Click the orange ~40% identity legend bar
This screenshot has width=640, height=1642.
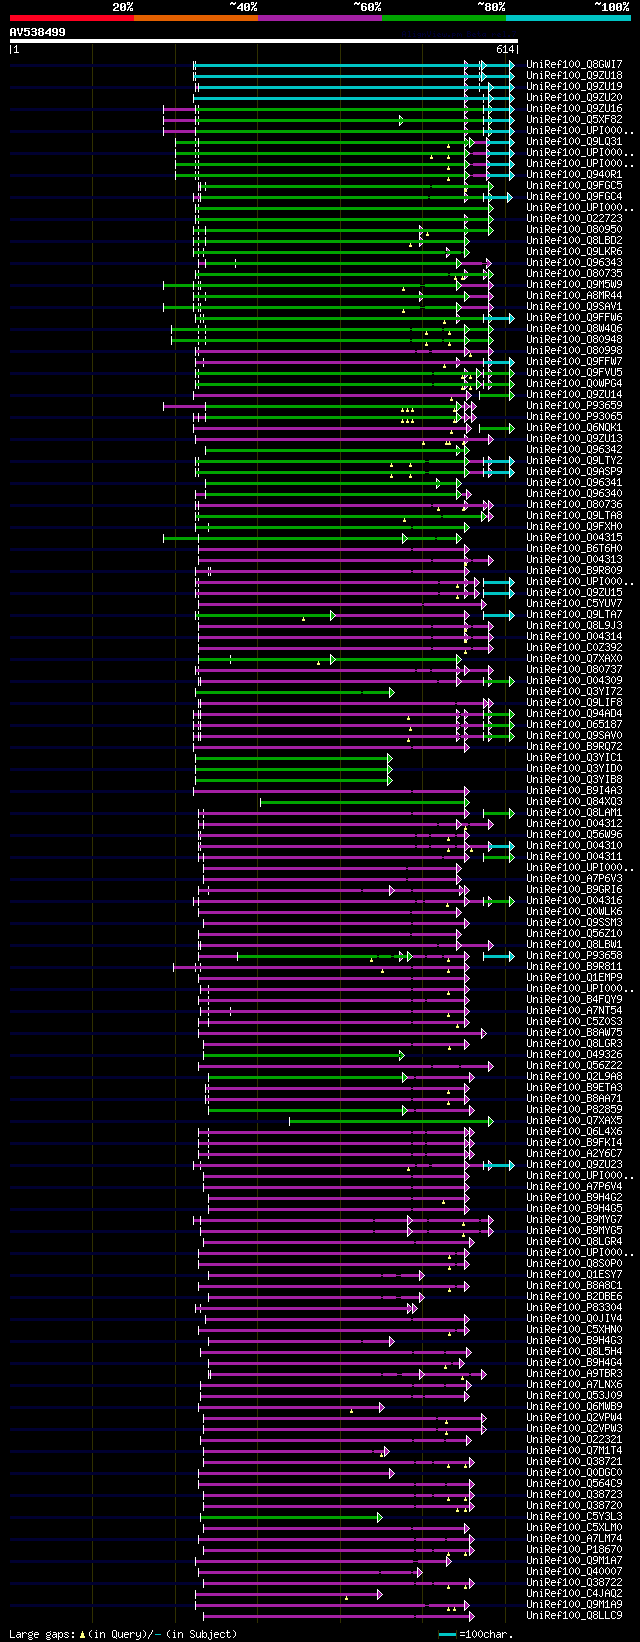195,18
